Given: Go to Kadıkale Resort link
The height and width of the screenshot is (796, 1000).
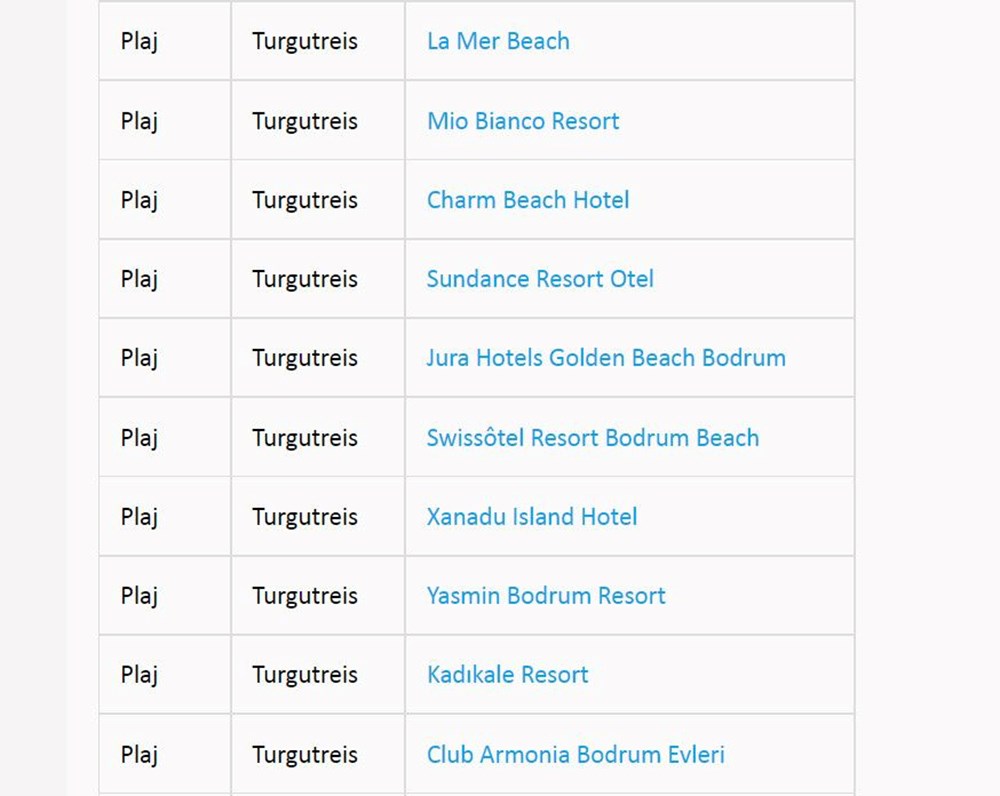Looking at the screenshot, I should tap(508, 675).
